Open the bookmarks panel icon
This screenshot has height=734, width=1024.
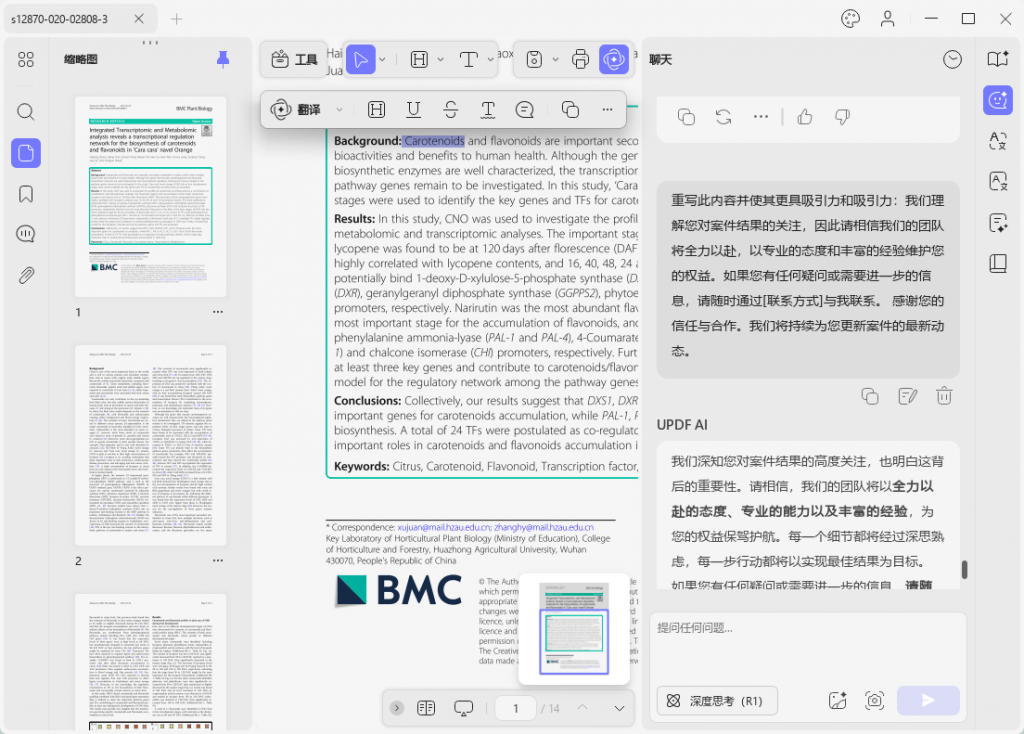(25, 194)
